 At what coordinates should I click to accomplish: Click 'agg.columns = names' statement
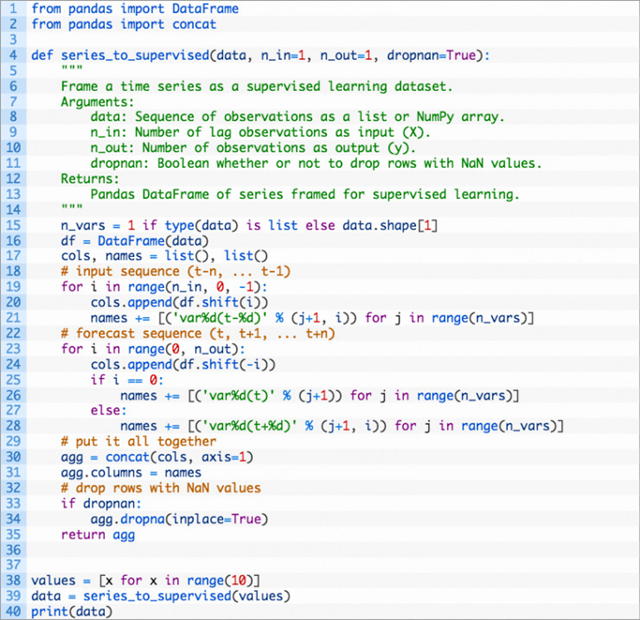131,473
